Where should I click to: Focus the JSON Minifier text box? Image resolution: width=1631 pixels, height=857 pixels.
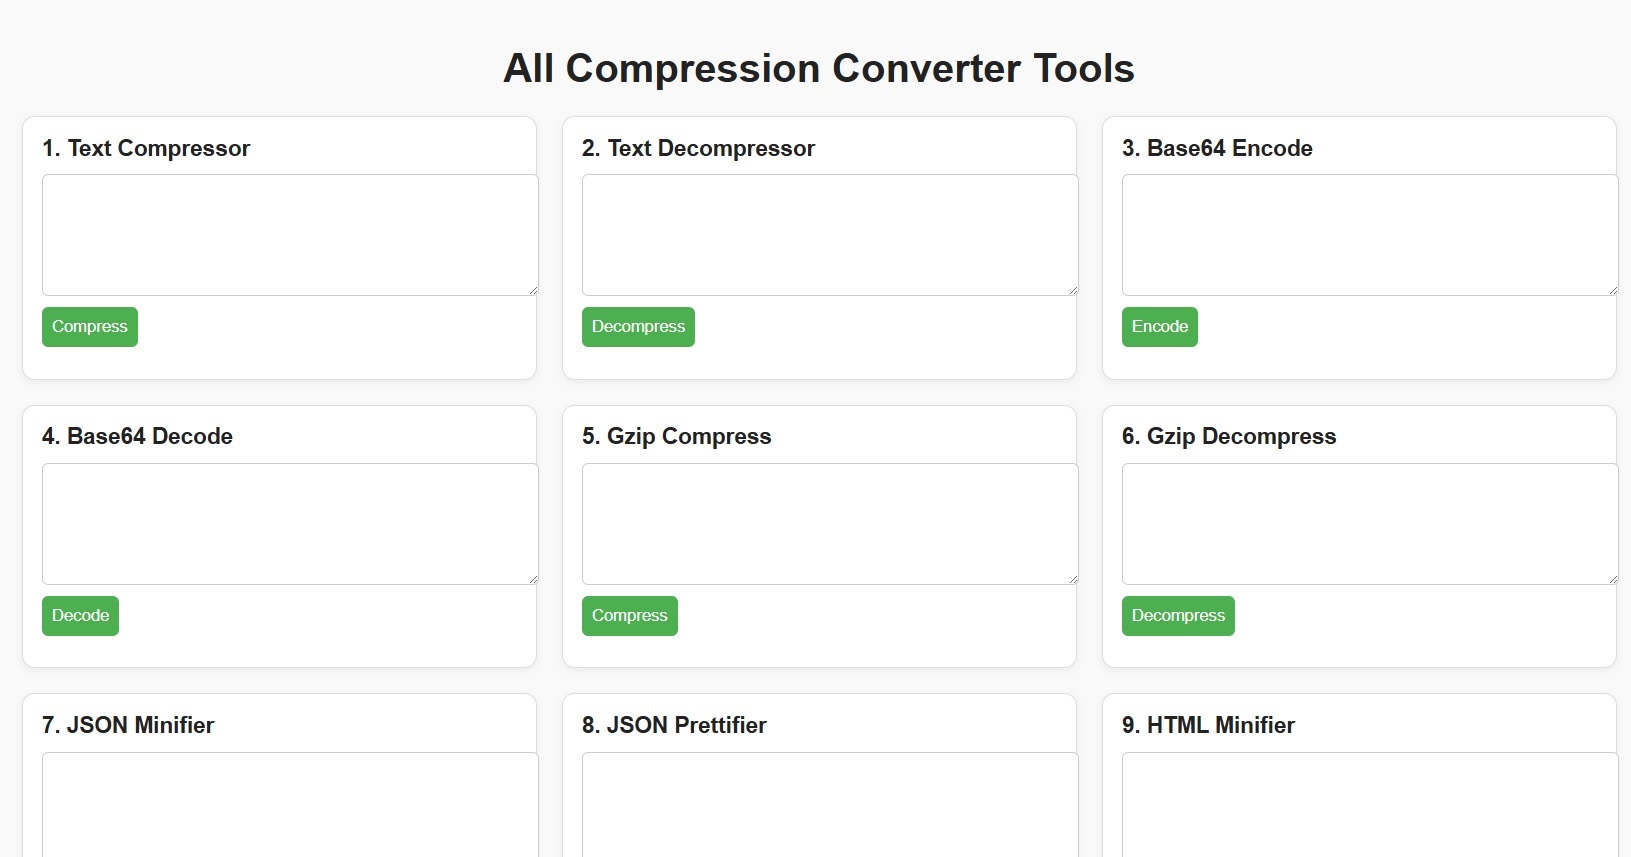[x=290, y=805]
